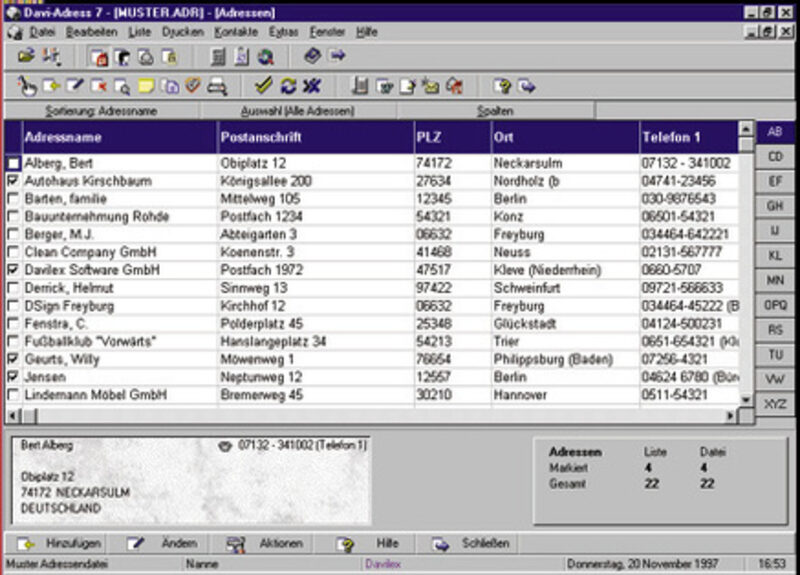
Task: Click the blue refresh arrows icon
Action: [x=288, y=86]
